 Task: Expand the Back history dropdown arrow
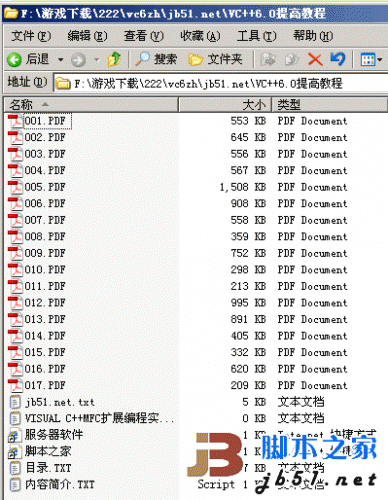pyautogui.click(x=61, y=60)
